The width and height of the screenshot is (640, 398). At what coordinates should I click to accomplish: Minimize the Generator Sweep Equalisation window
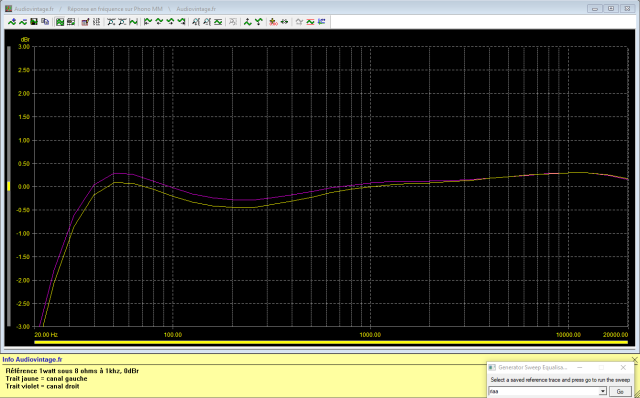coord(579,367)
